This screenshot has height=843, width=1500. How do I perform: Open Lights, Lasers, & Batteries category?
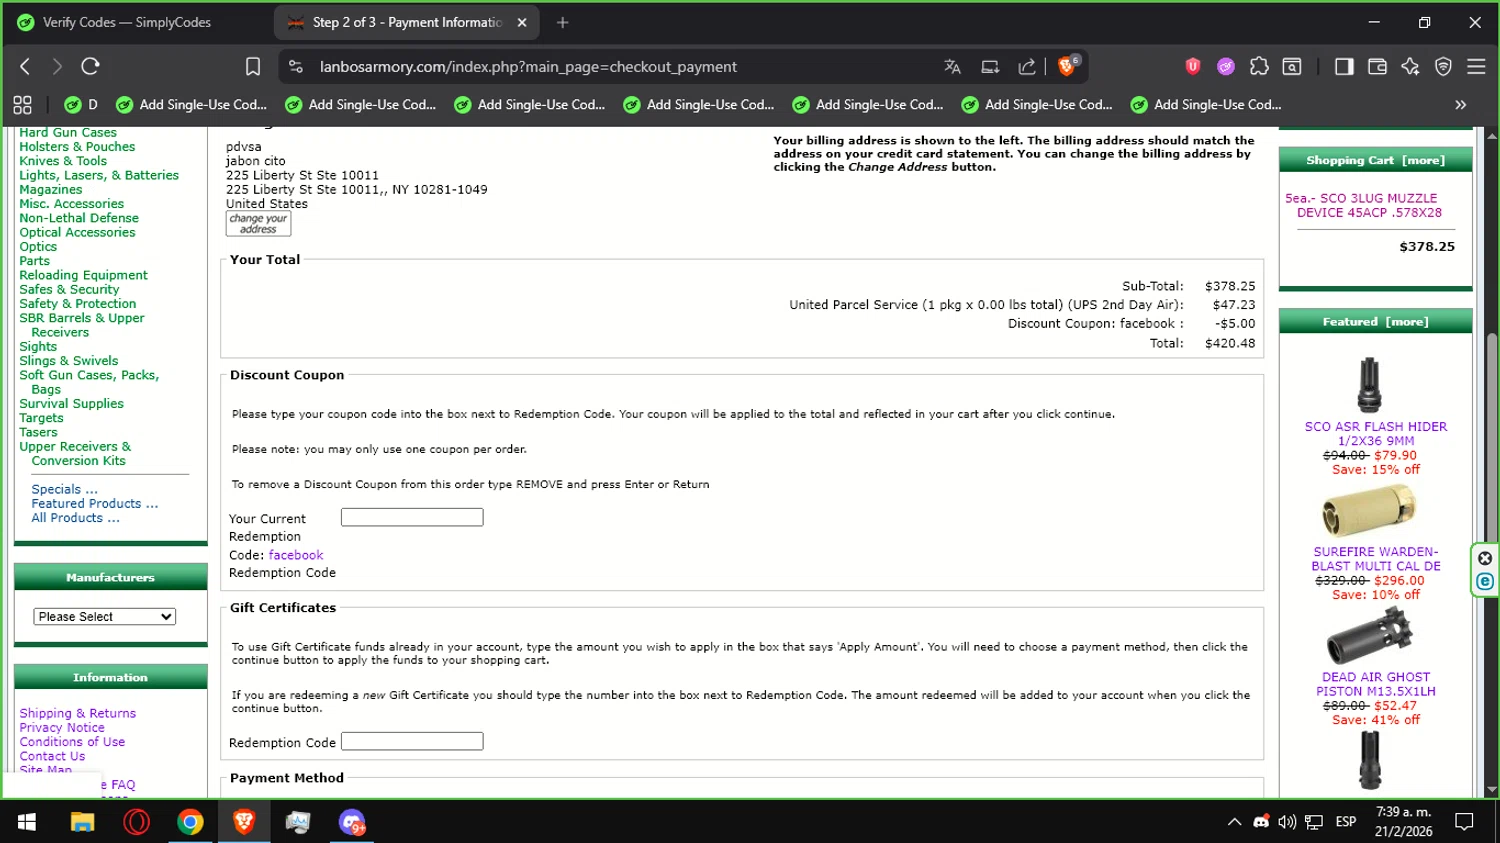tap(99, 175)
